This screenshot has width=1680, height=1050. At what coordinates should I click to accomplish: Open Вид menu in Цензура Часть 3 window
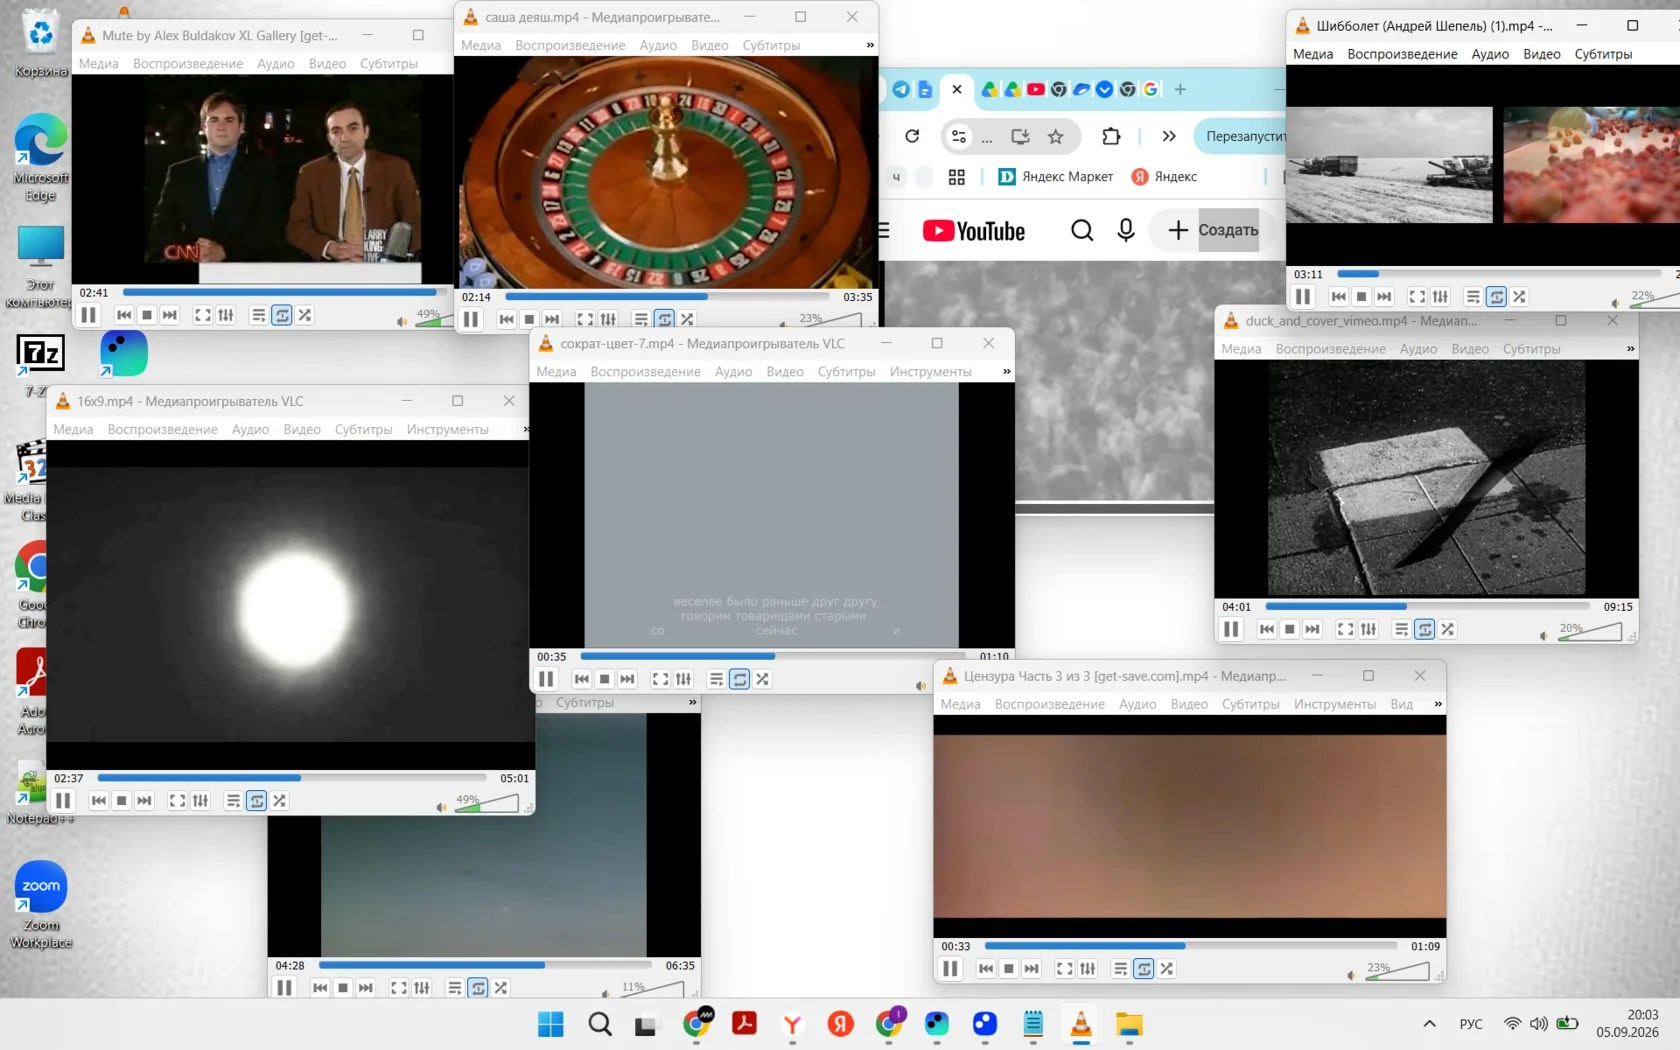(1402, 704)
